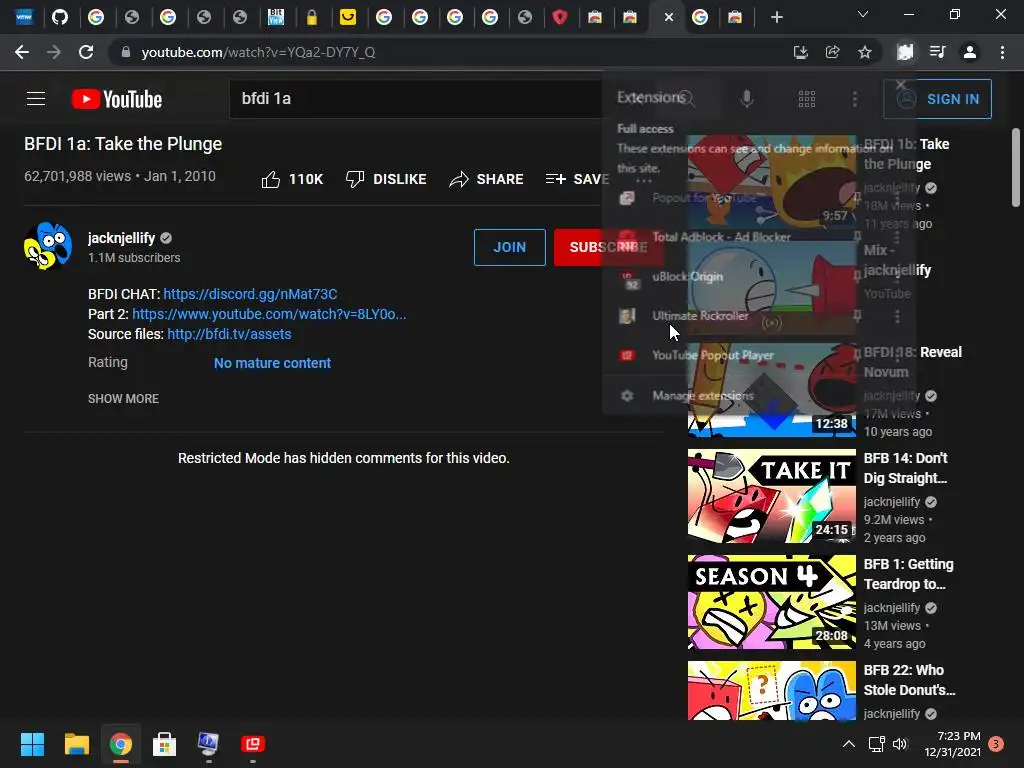Open Microsoft Store from the taskbar
The height and width of the screenshot is (768, 1024).
[165, 744]
